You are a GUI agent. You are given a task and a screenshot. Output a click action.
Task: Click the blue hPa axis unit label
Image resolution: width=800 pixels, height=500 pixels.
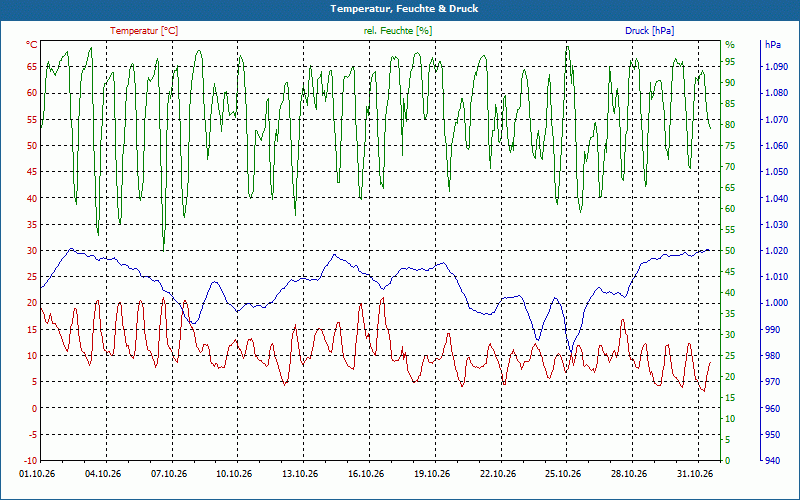point(772,45)
